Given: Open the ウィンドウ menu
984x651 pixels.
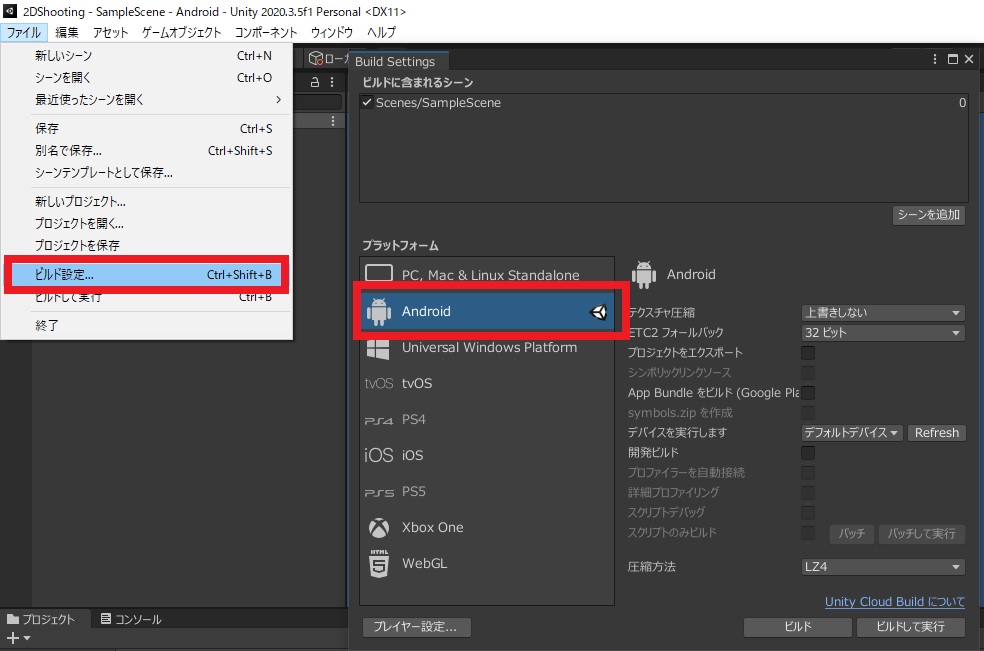Looking at the screenshot, I should click(x=332, y=32).
